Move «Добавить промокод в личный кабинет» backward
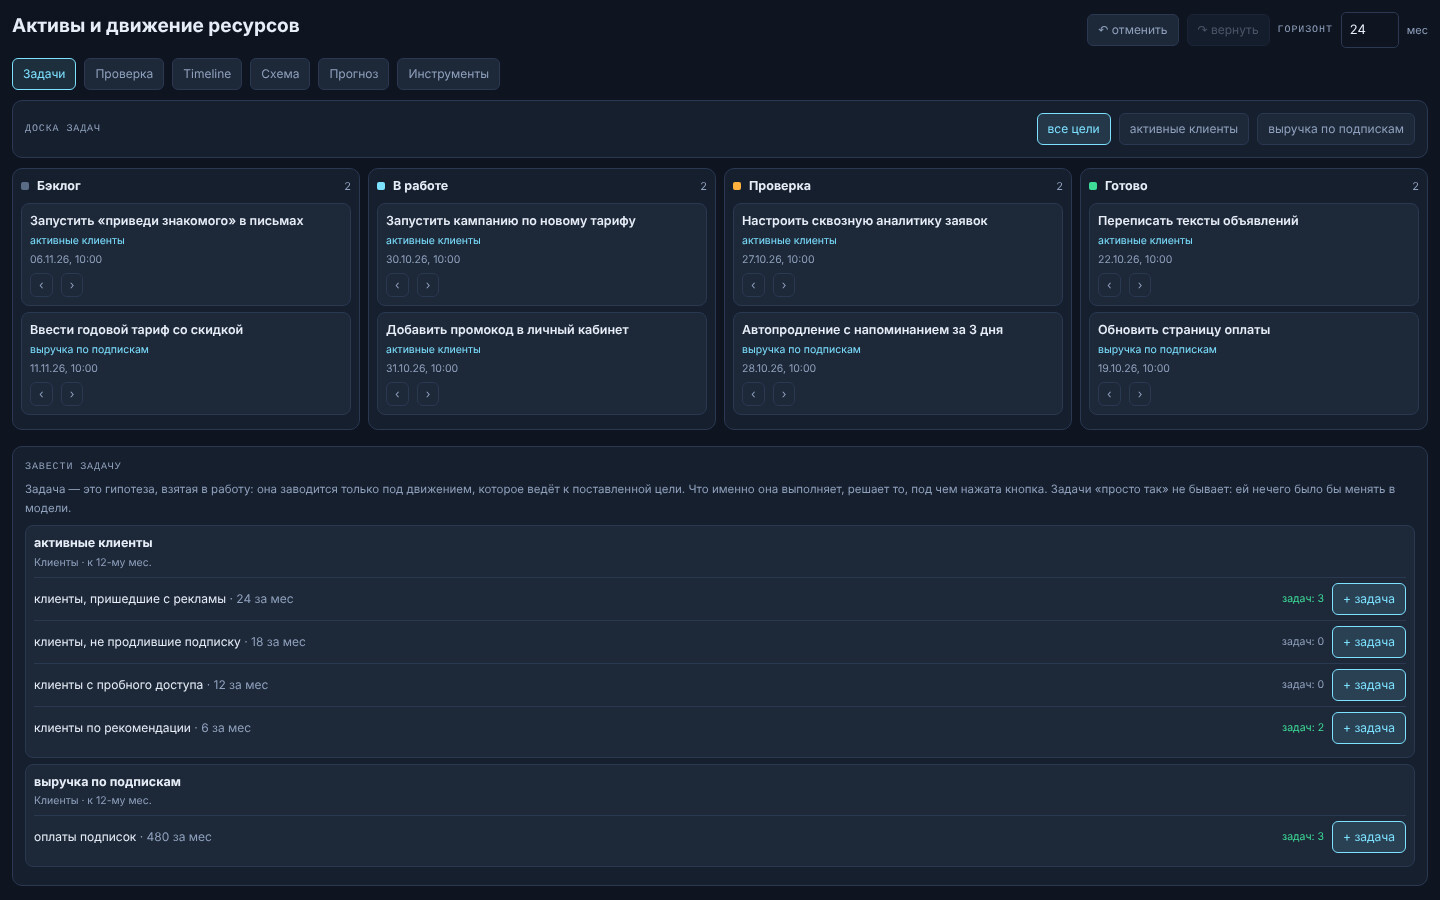The width and height of the screenshot is (1440, 900). pos(397,395)
